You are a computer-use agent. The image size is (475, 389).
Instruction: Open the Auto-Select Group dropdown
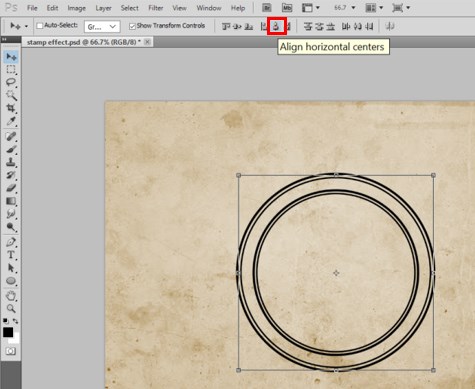click(102, 27)
